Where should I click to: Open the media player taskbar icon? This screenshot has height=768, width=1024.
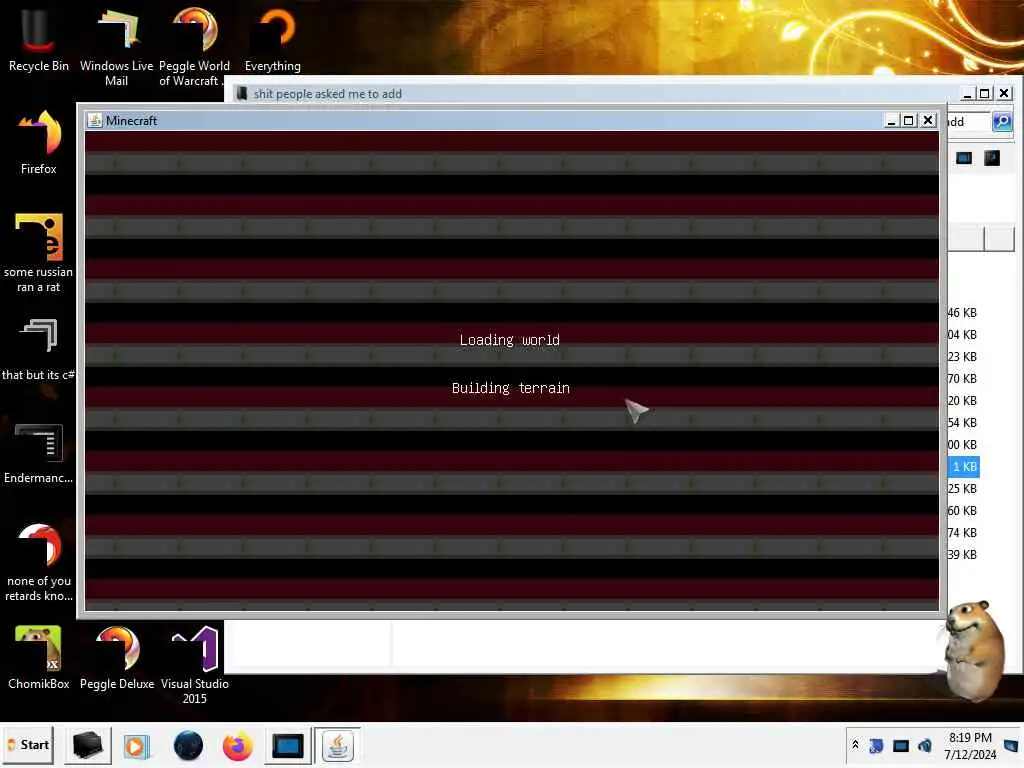136,746
